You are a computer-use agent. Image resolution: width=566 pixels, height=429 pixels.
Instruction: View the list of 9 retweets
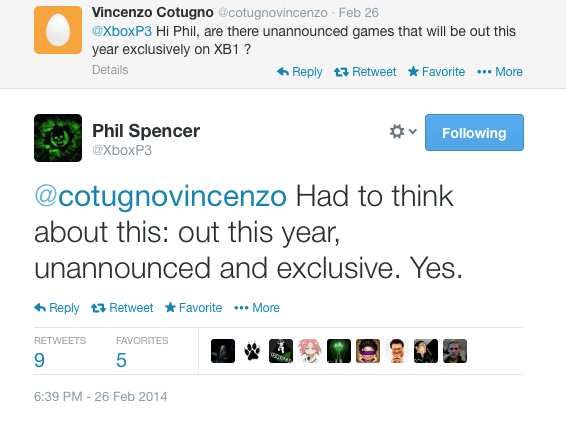click(60, 352)
